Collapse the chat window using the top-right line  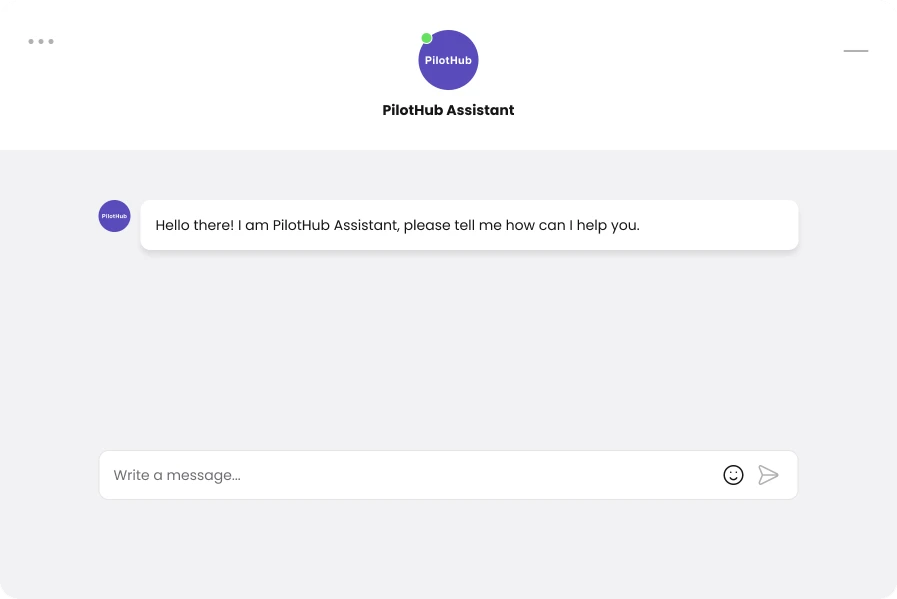[x=856, y=51]
